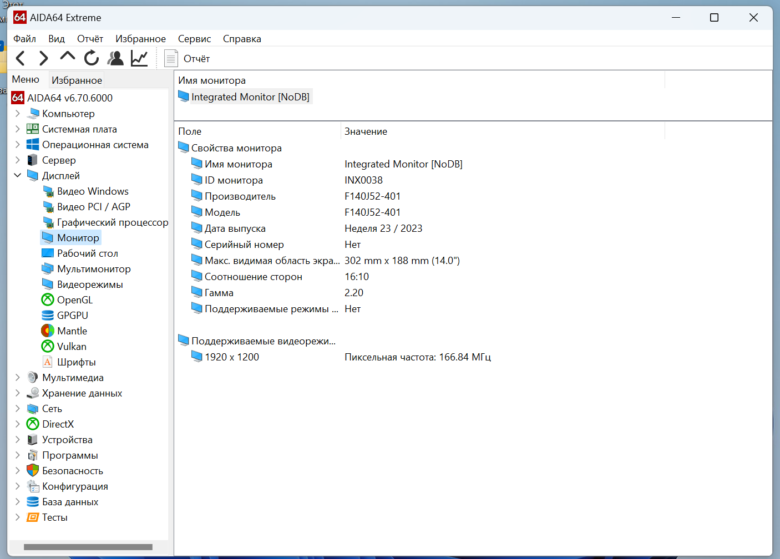
Task: Expand the DirectX tree node
Action: tap(17, 424)
